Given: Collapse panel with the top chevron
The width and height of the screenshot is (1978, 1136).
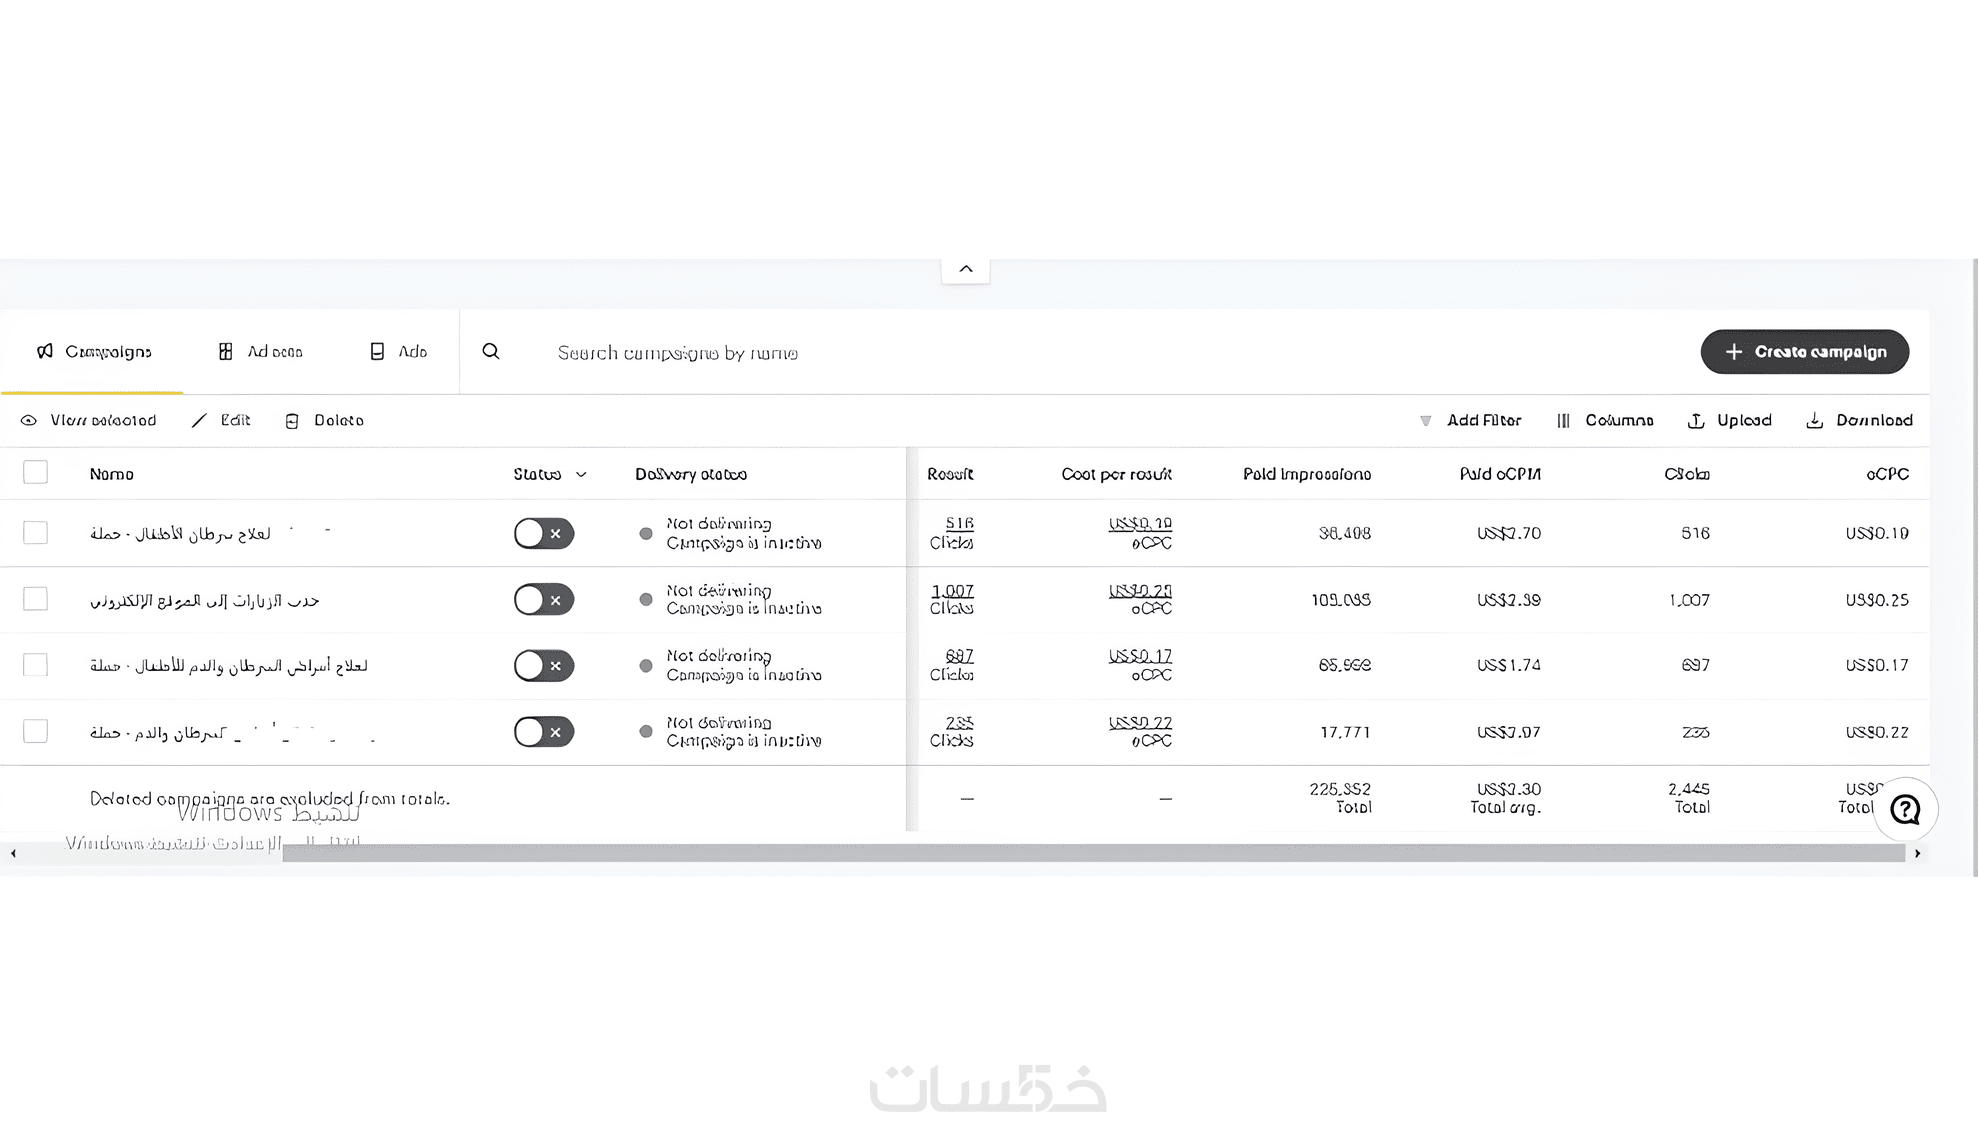Looking at the screenshot, I should [965, 269].
